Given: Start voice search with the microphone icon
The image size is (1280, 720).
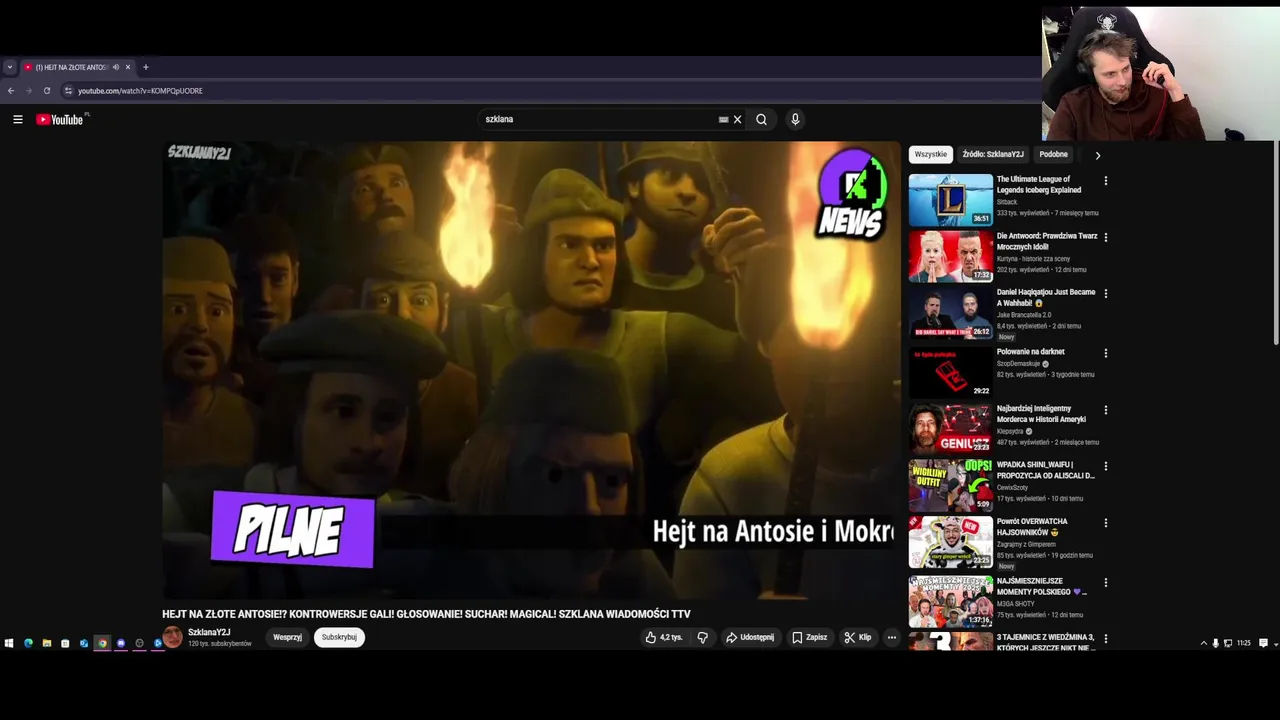Looking at the screenshot, I should point(795,119).
